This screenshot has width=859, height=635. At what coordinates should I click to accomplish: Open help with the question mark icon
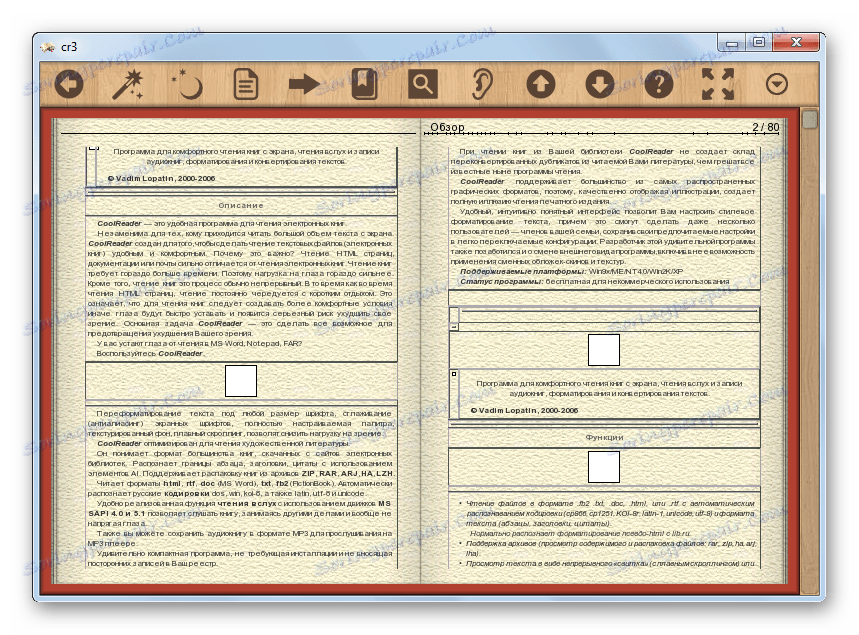[658, 84]
